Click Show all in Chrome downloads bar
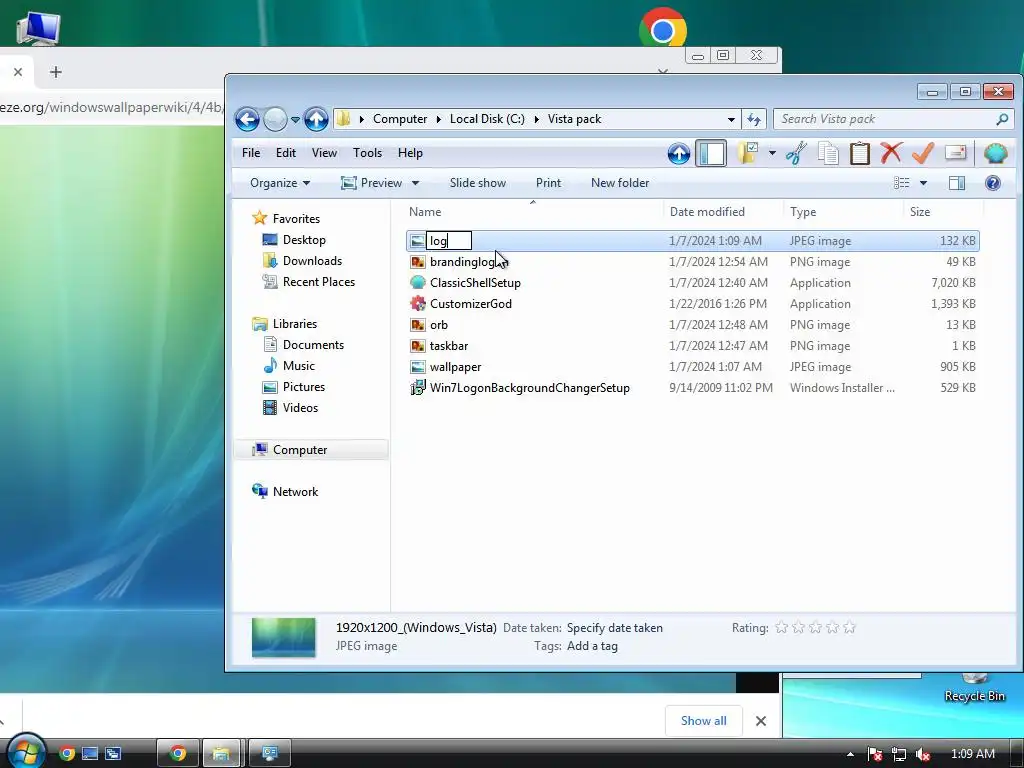Screen dimensions: 1024x768 click(703, 720)
